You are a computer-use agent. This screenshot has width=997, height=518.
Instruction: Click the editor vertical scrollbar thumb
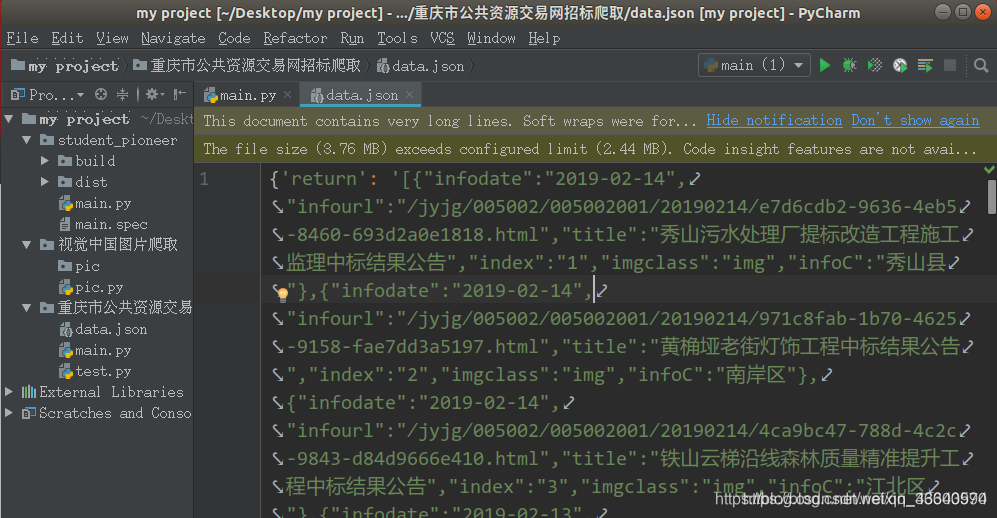point(991,196)
